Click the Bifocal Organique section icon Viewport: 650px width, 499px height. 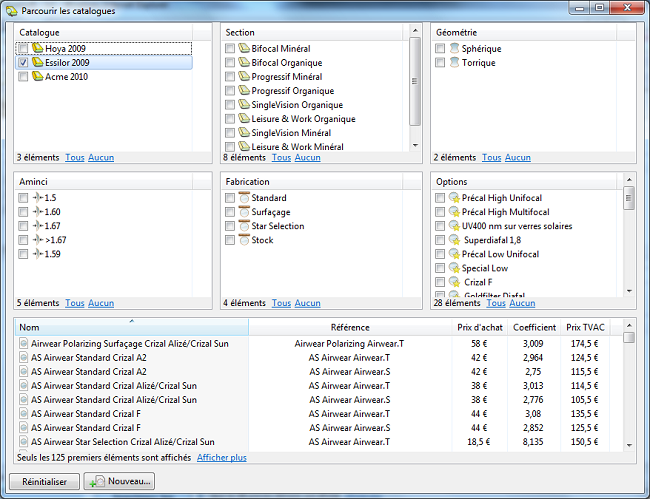point(244,62)
